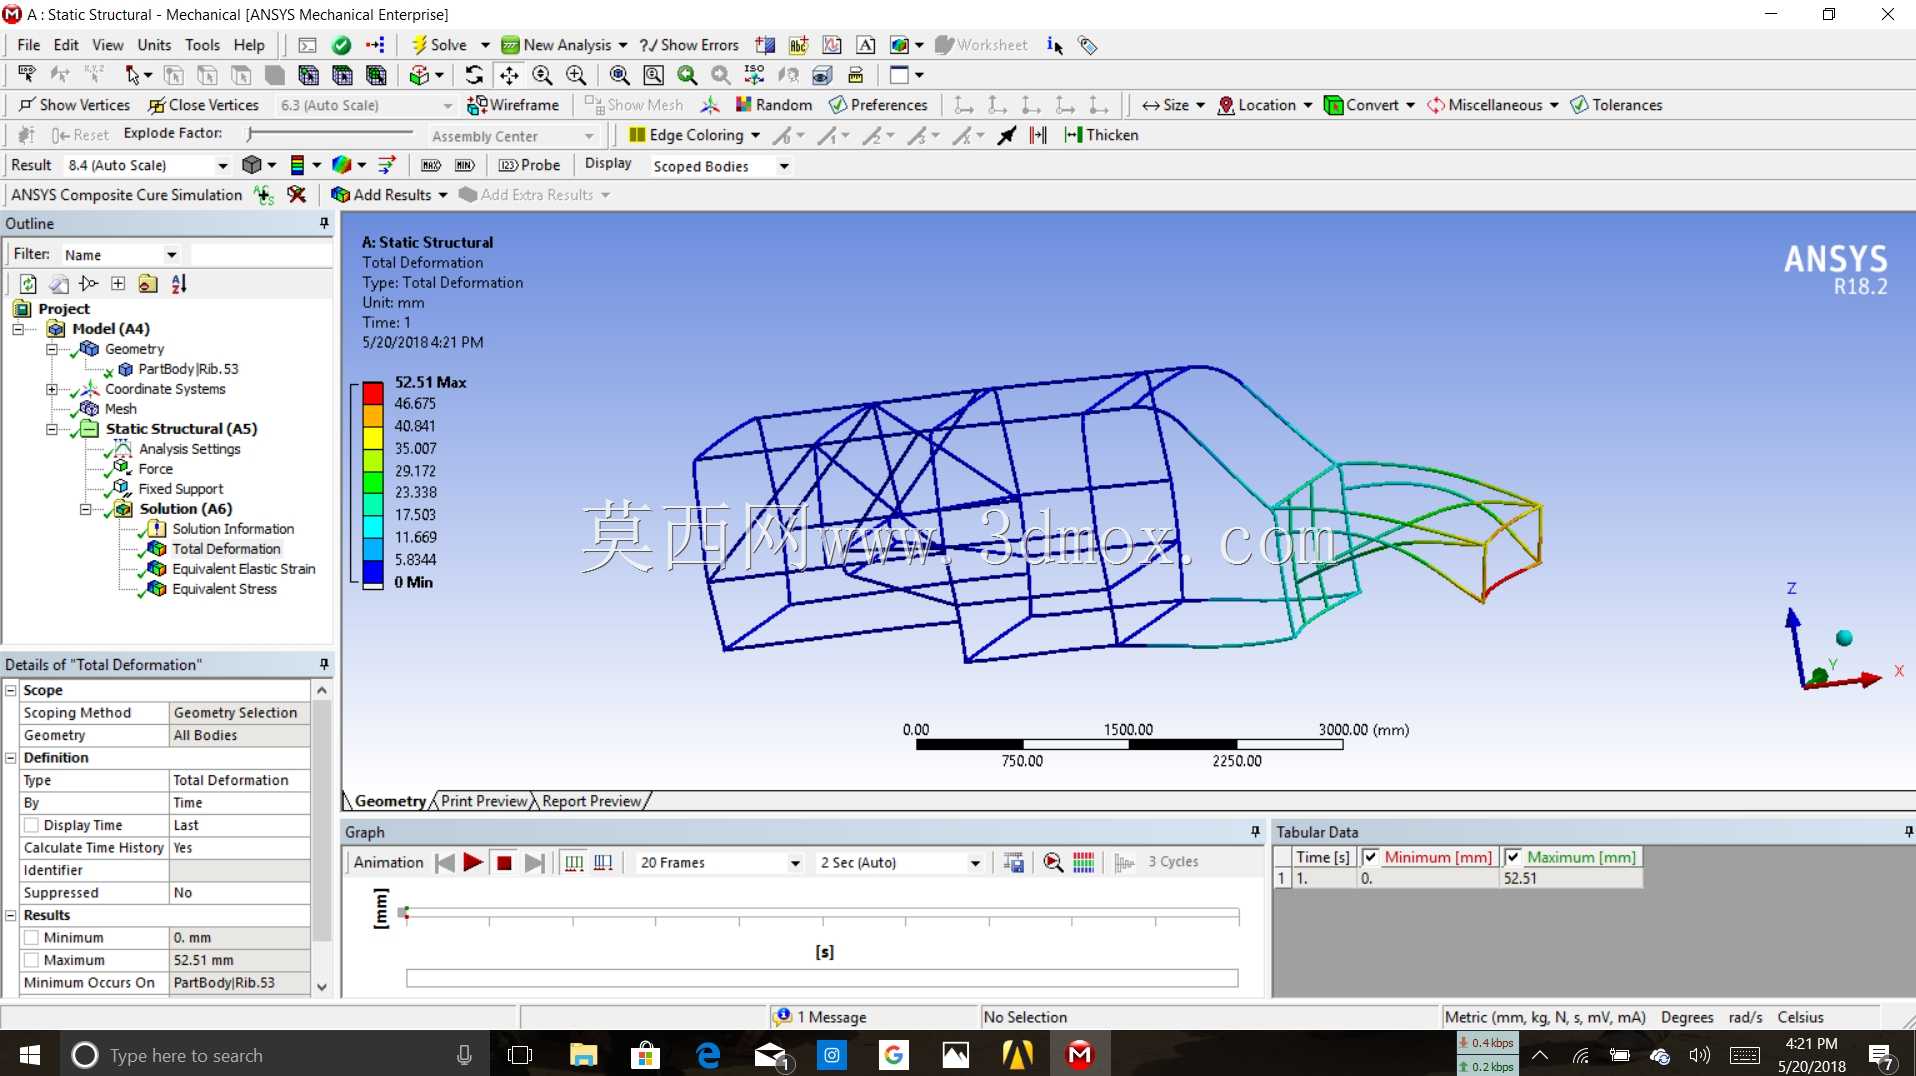Screen dimensions: 1916x1076
Task: Open the File menu
Action: tap(29, 45)
